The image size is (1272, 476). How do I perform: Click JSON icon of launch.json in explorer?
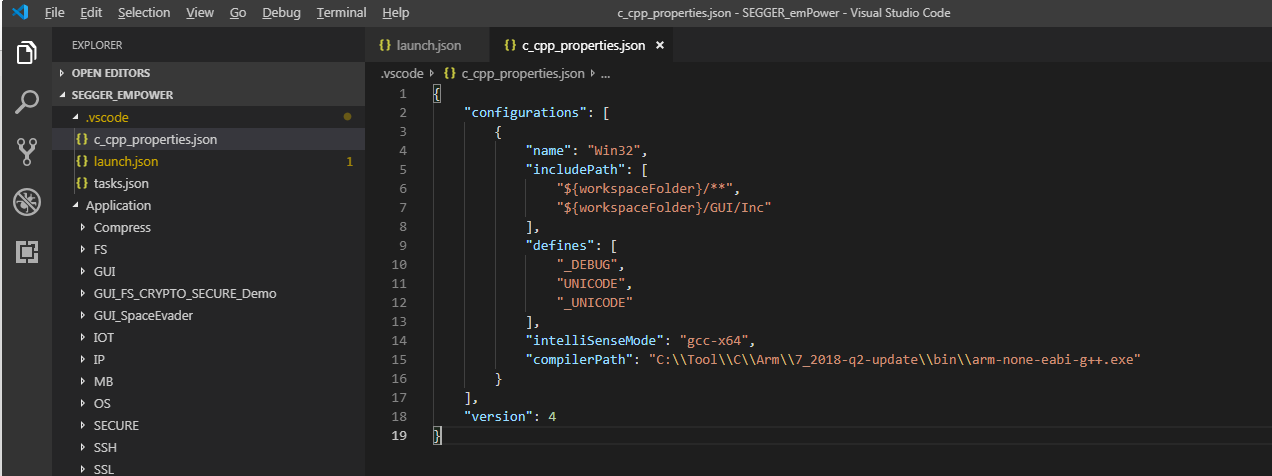pyautogui.click(x=82, y=161)
